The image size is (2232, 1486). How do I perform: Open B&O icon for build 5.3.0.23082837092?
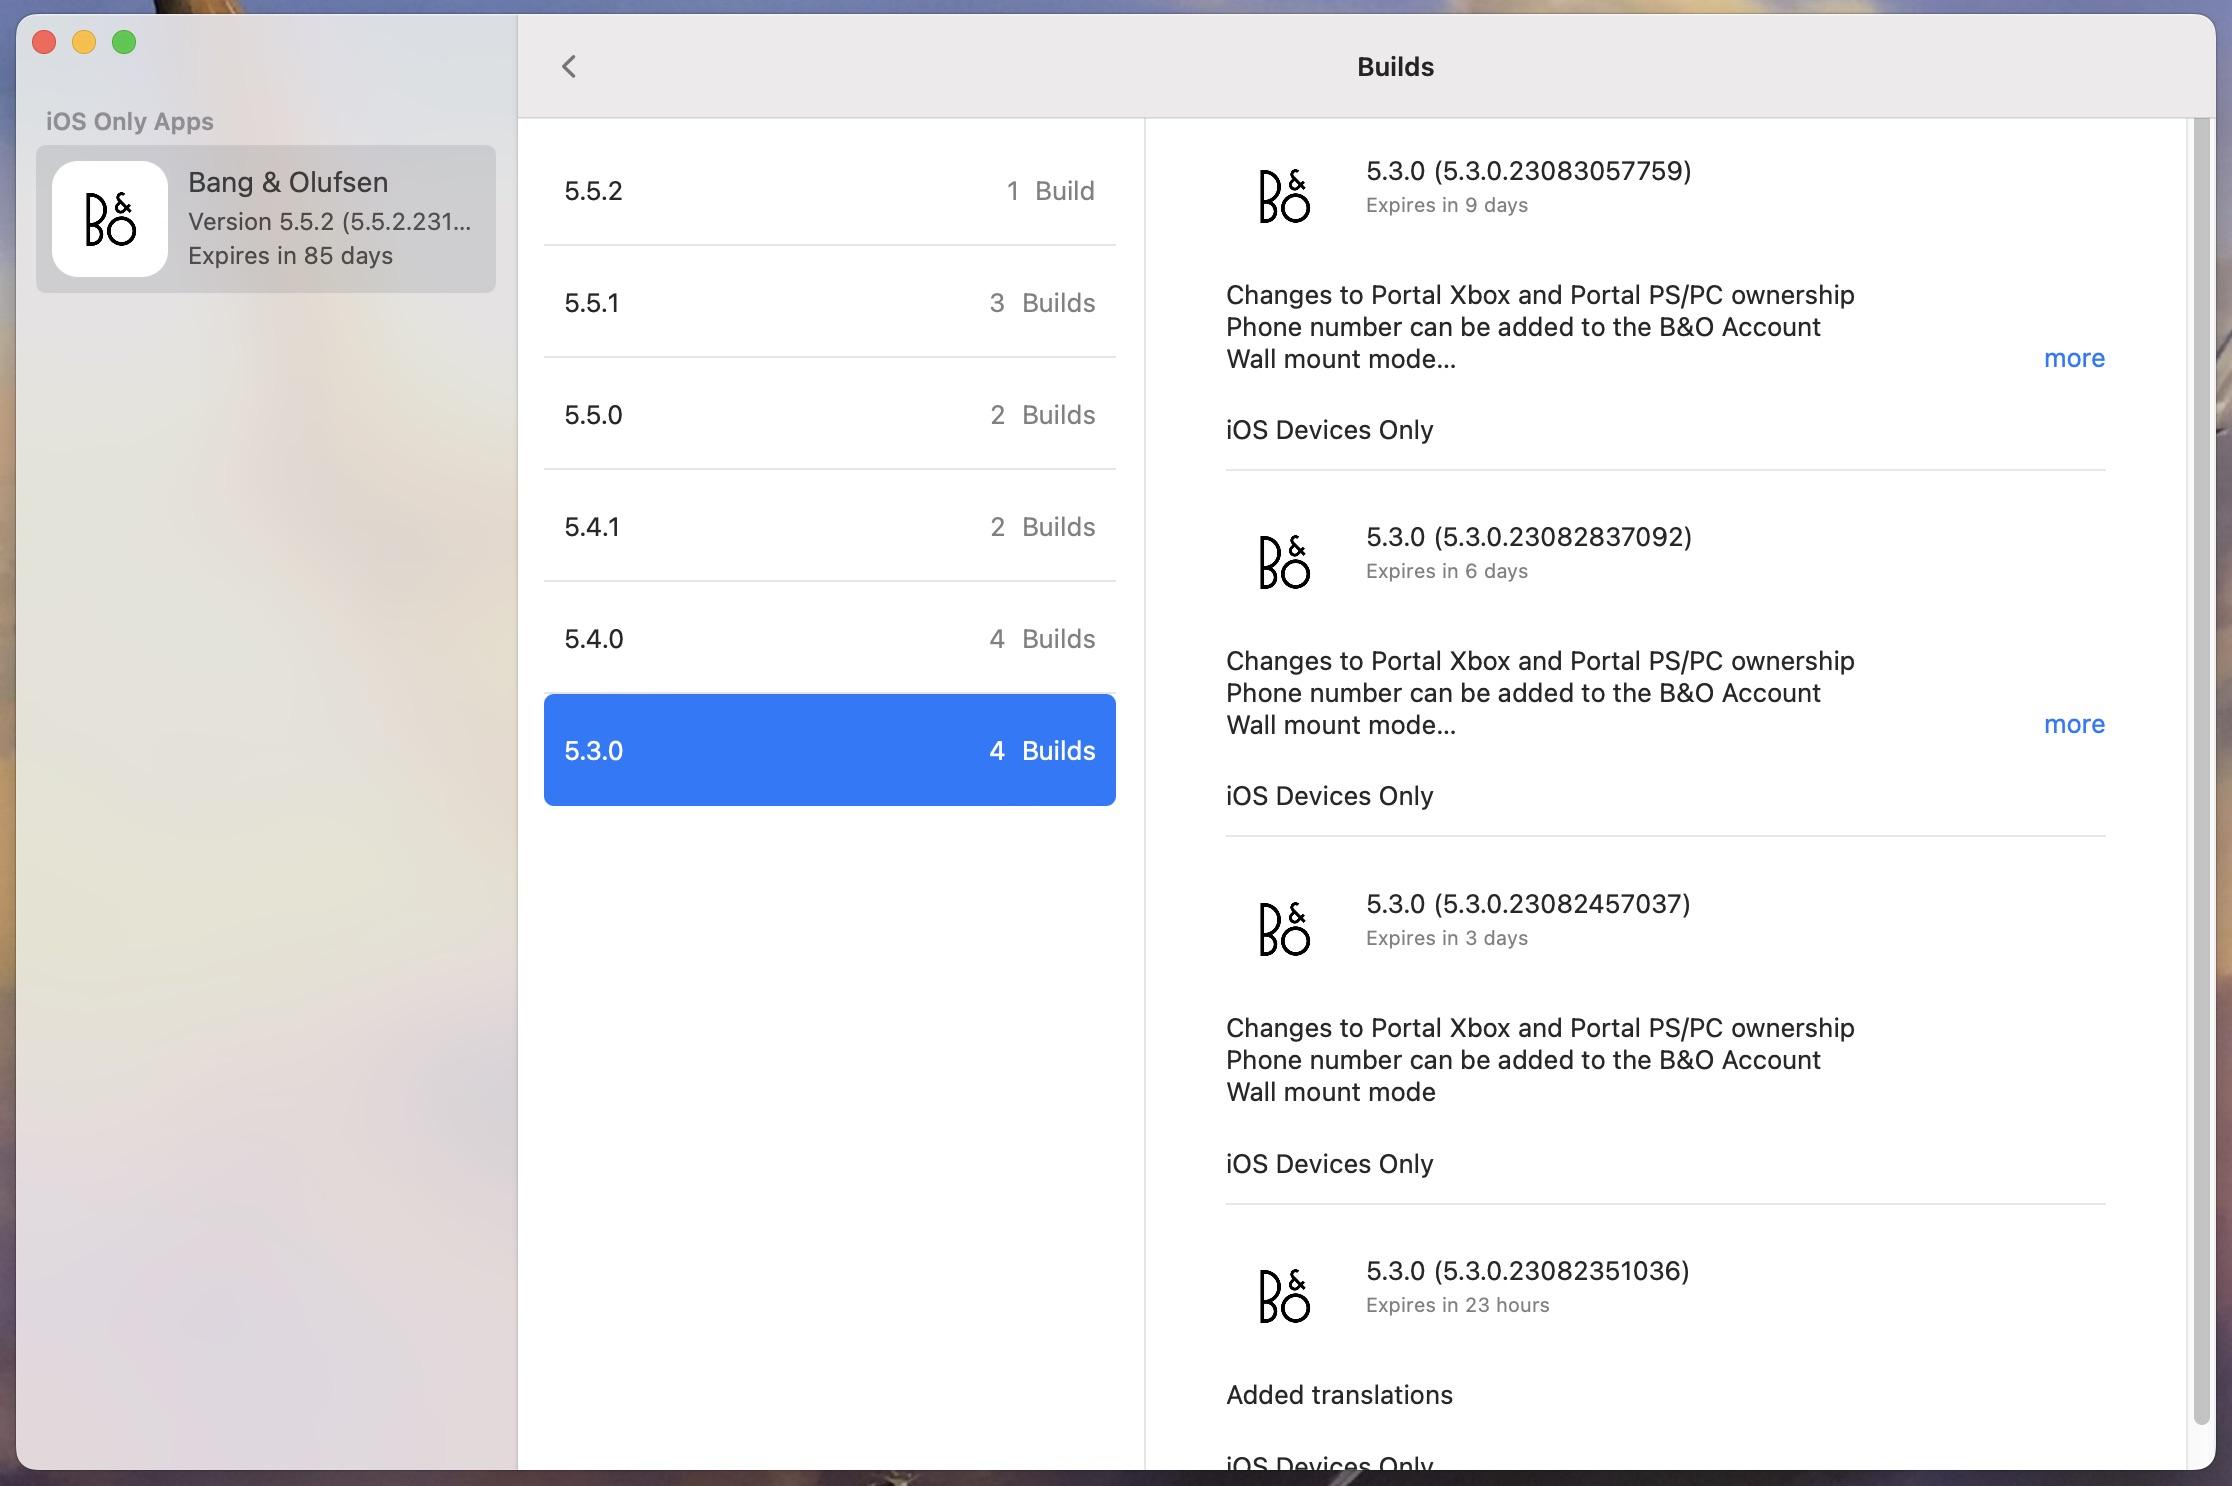(1284, 562)
